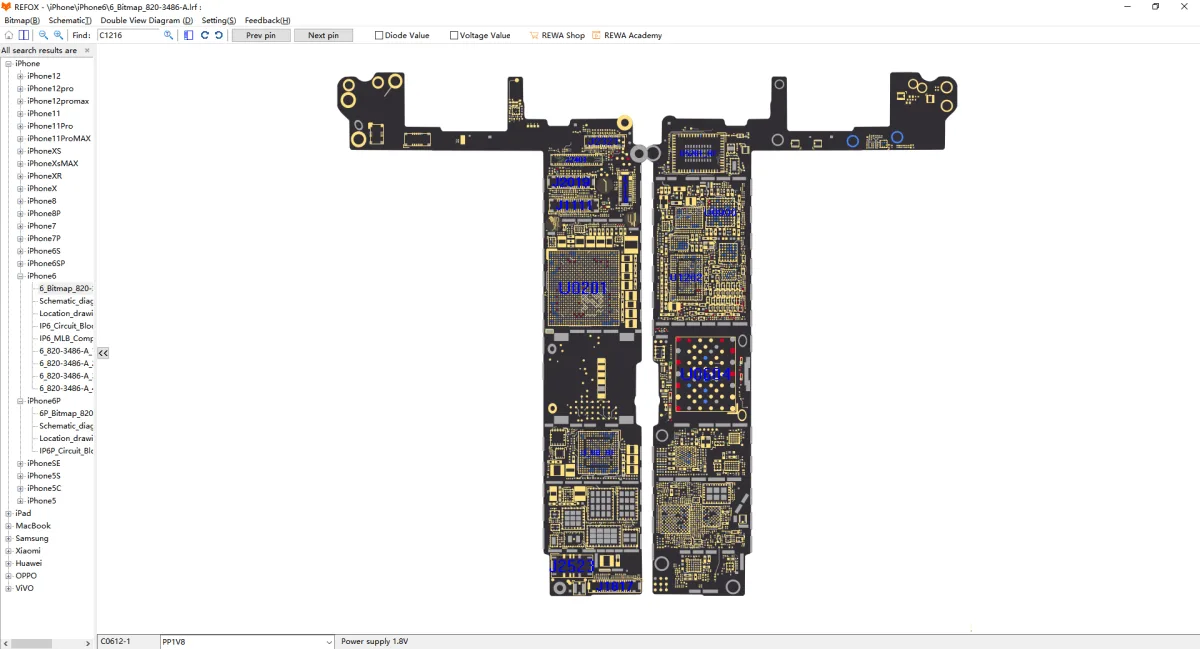The height and width of the screenshot is (649, 1200).
Task: Select the iPhoneXsMAX tree row
Action: pyautogui.click(x=52, y=163)
